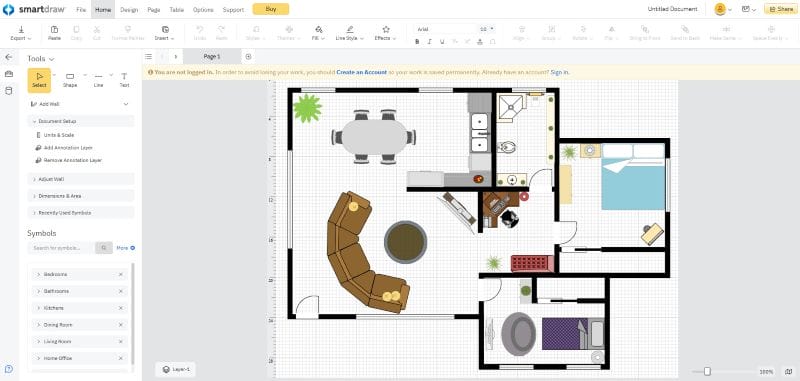
Task: Open the Home ribbon tab
Action: tap(103, 10)
